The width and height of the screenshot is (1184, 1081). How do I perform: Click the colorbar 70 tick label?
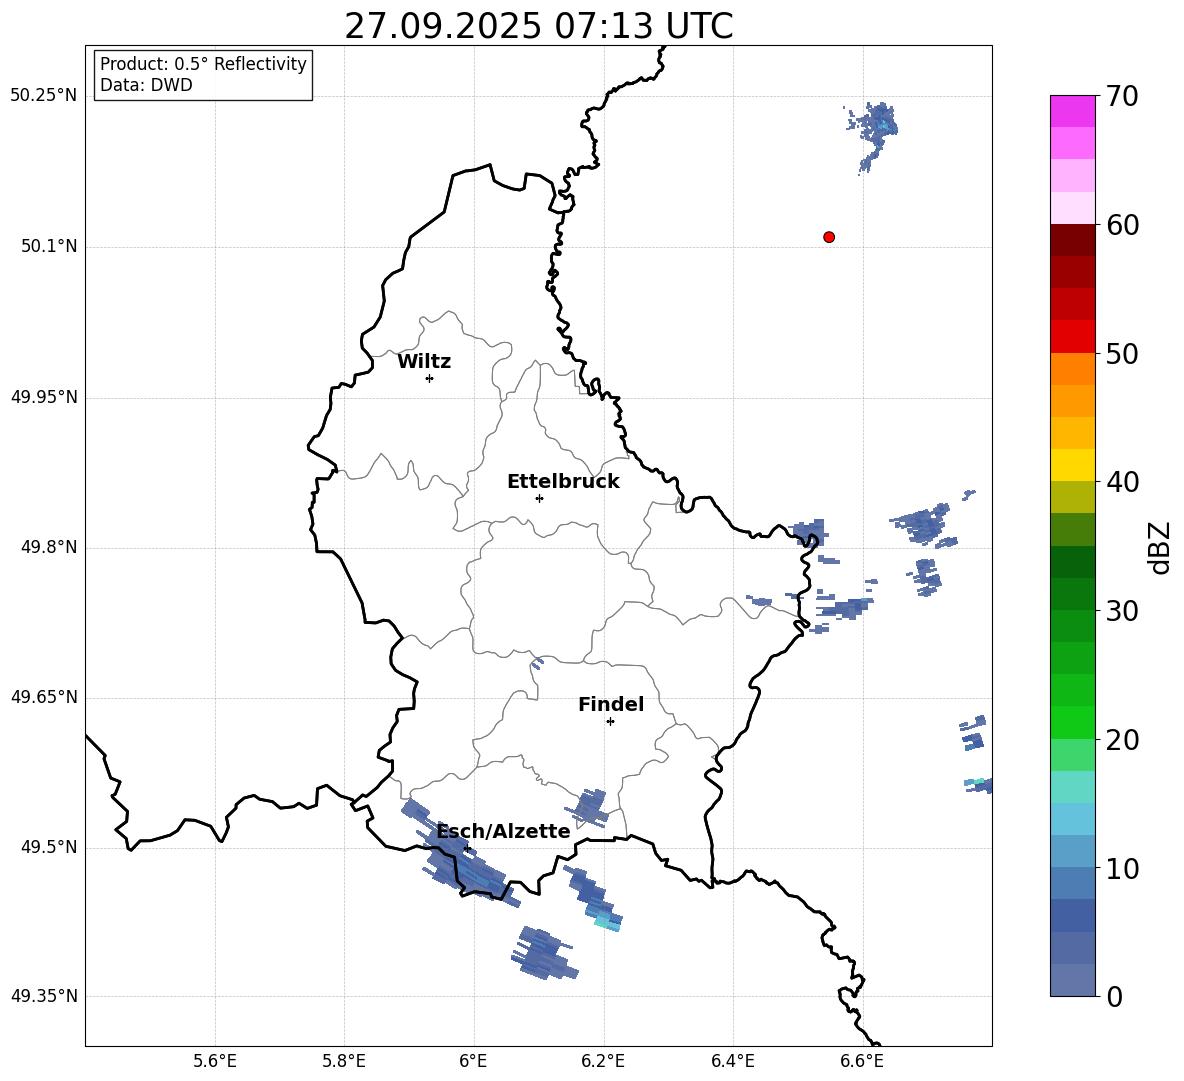1123,96
